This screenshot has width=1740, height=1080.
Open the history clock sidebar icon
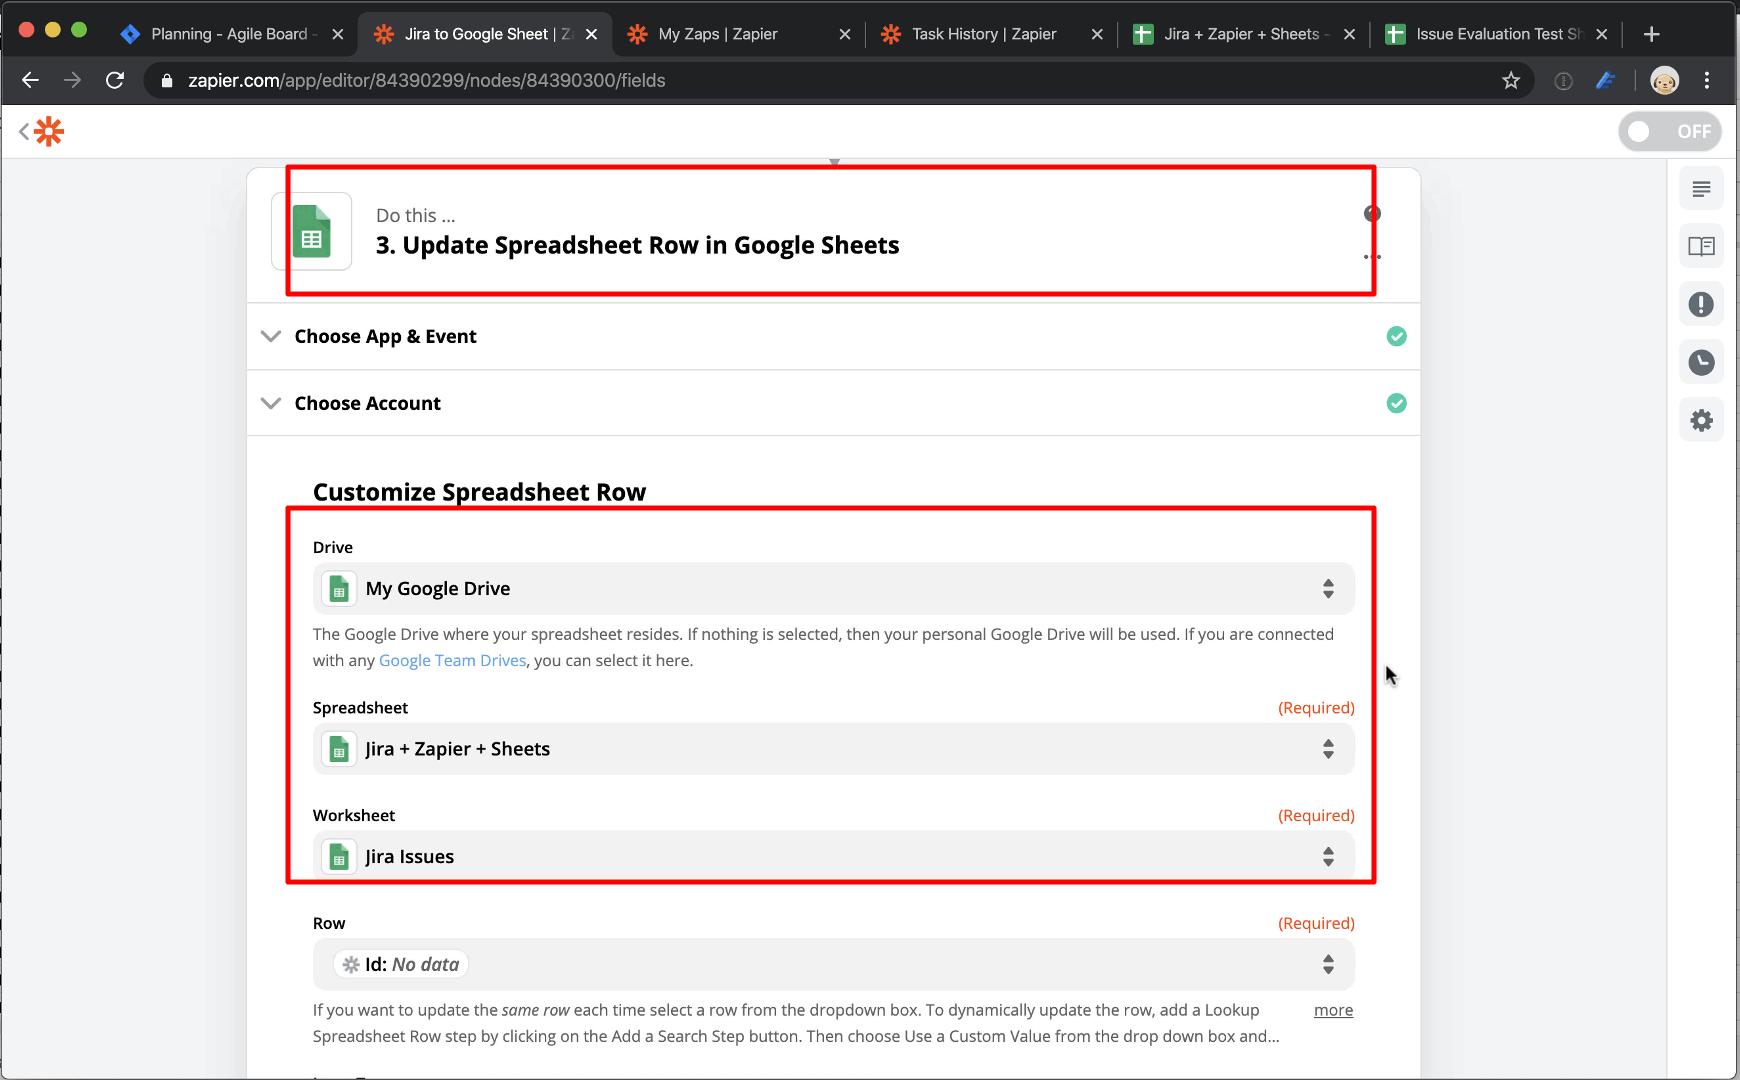(x=1701, y=362)
